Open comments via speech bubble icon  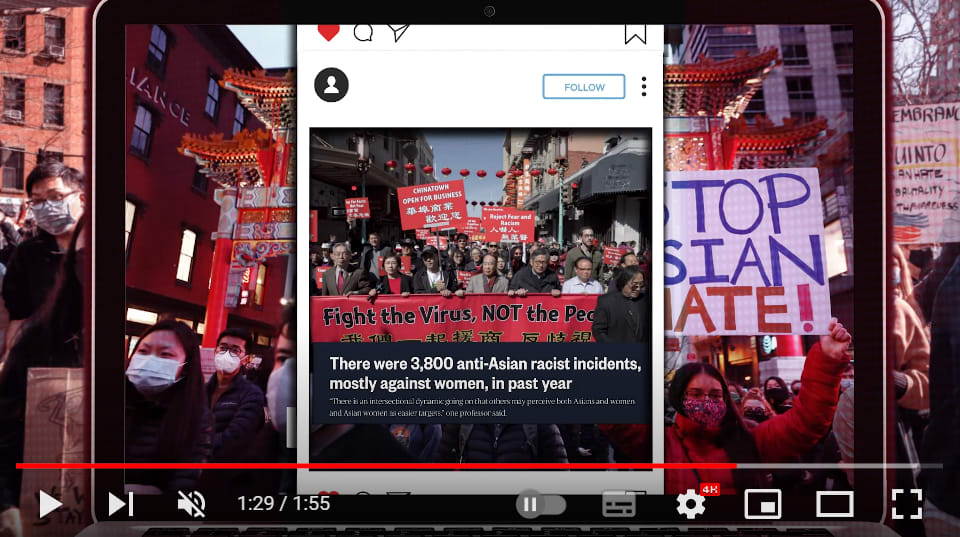tap(363, 32)
